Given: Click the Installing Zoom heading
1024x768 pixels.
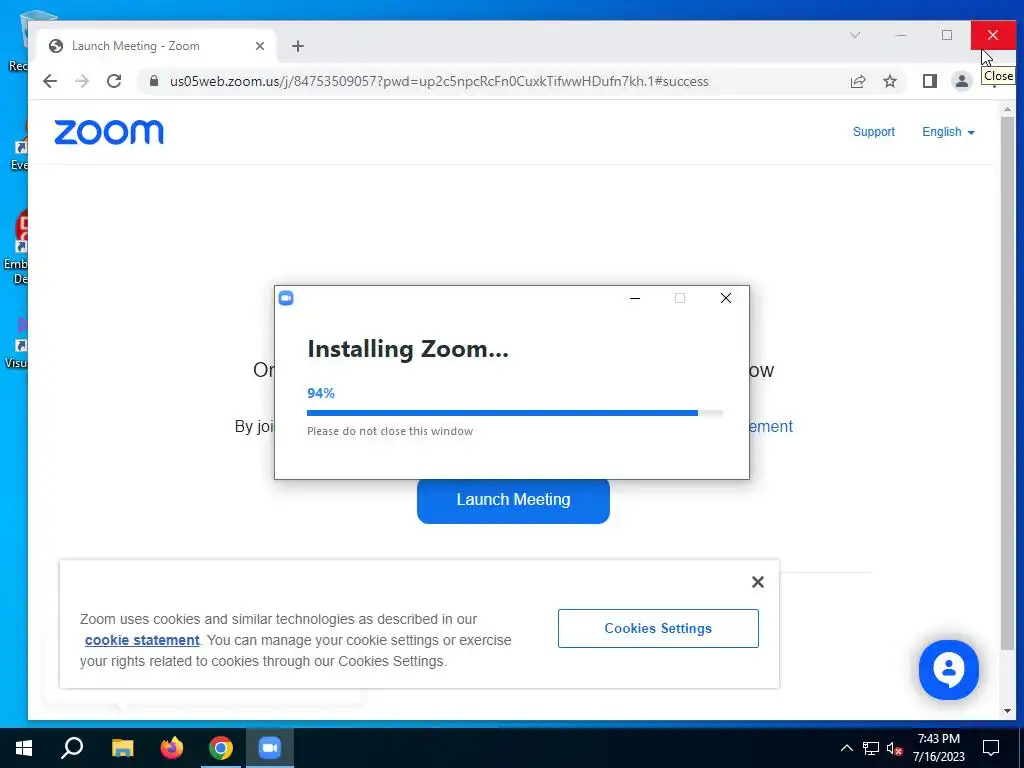Looking at the screenshot, I should (x=408, y=349).
